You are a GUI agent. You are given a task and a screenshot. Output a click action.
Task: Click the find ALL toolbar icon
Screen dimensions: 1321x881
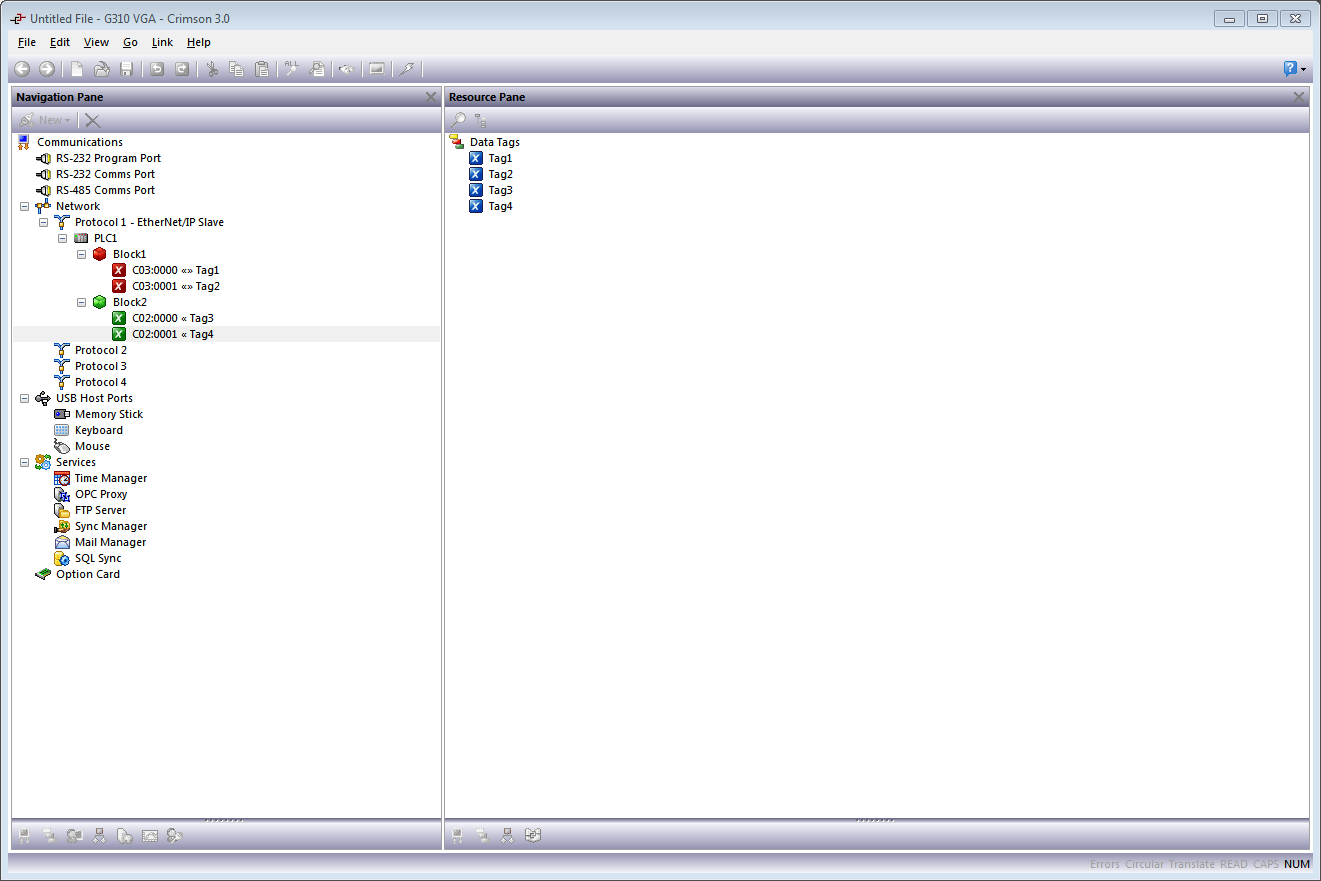coord(292,69)
